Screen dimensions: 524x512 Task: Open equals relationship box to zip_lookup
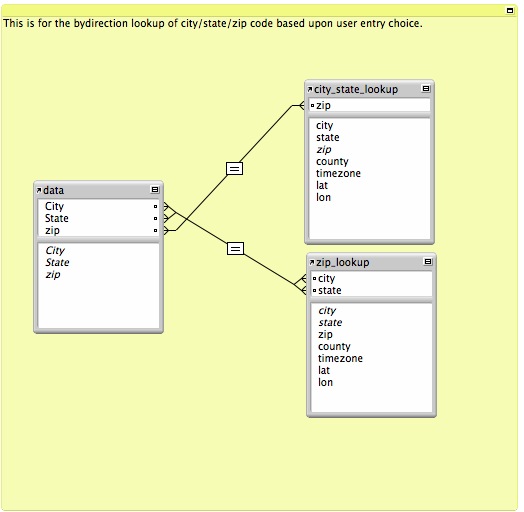click(x=235, y=249)
